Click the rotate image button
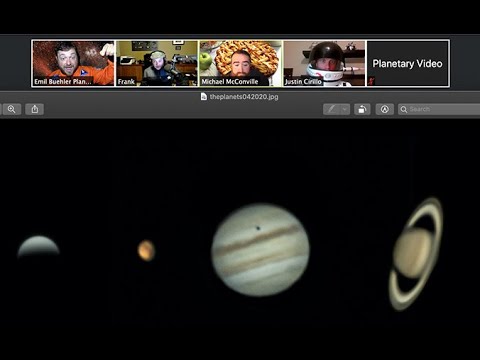Image resolution: width=480 pixels, height=360 pixels. click(x=362, y=109)
